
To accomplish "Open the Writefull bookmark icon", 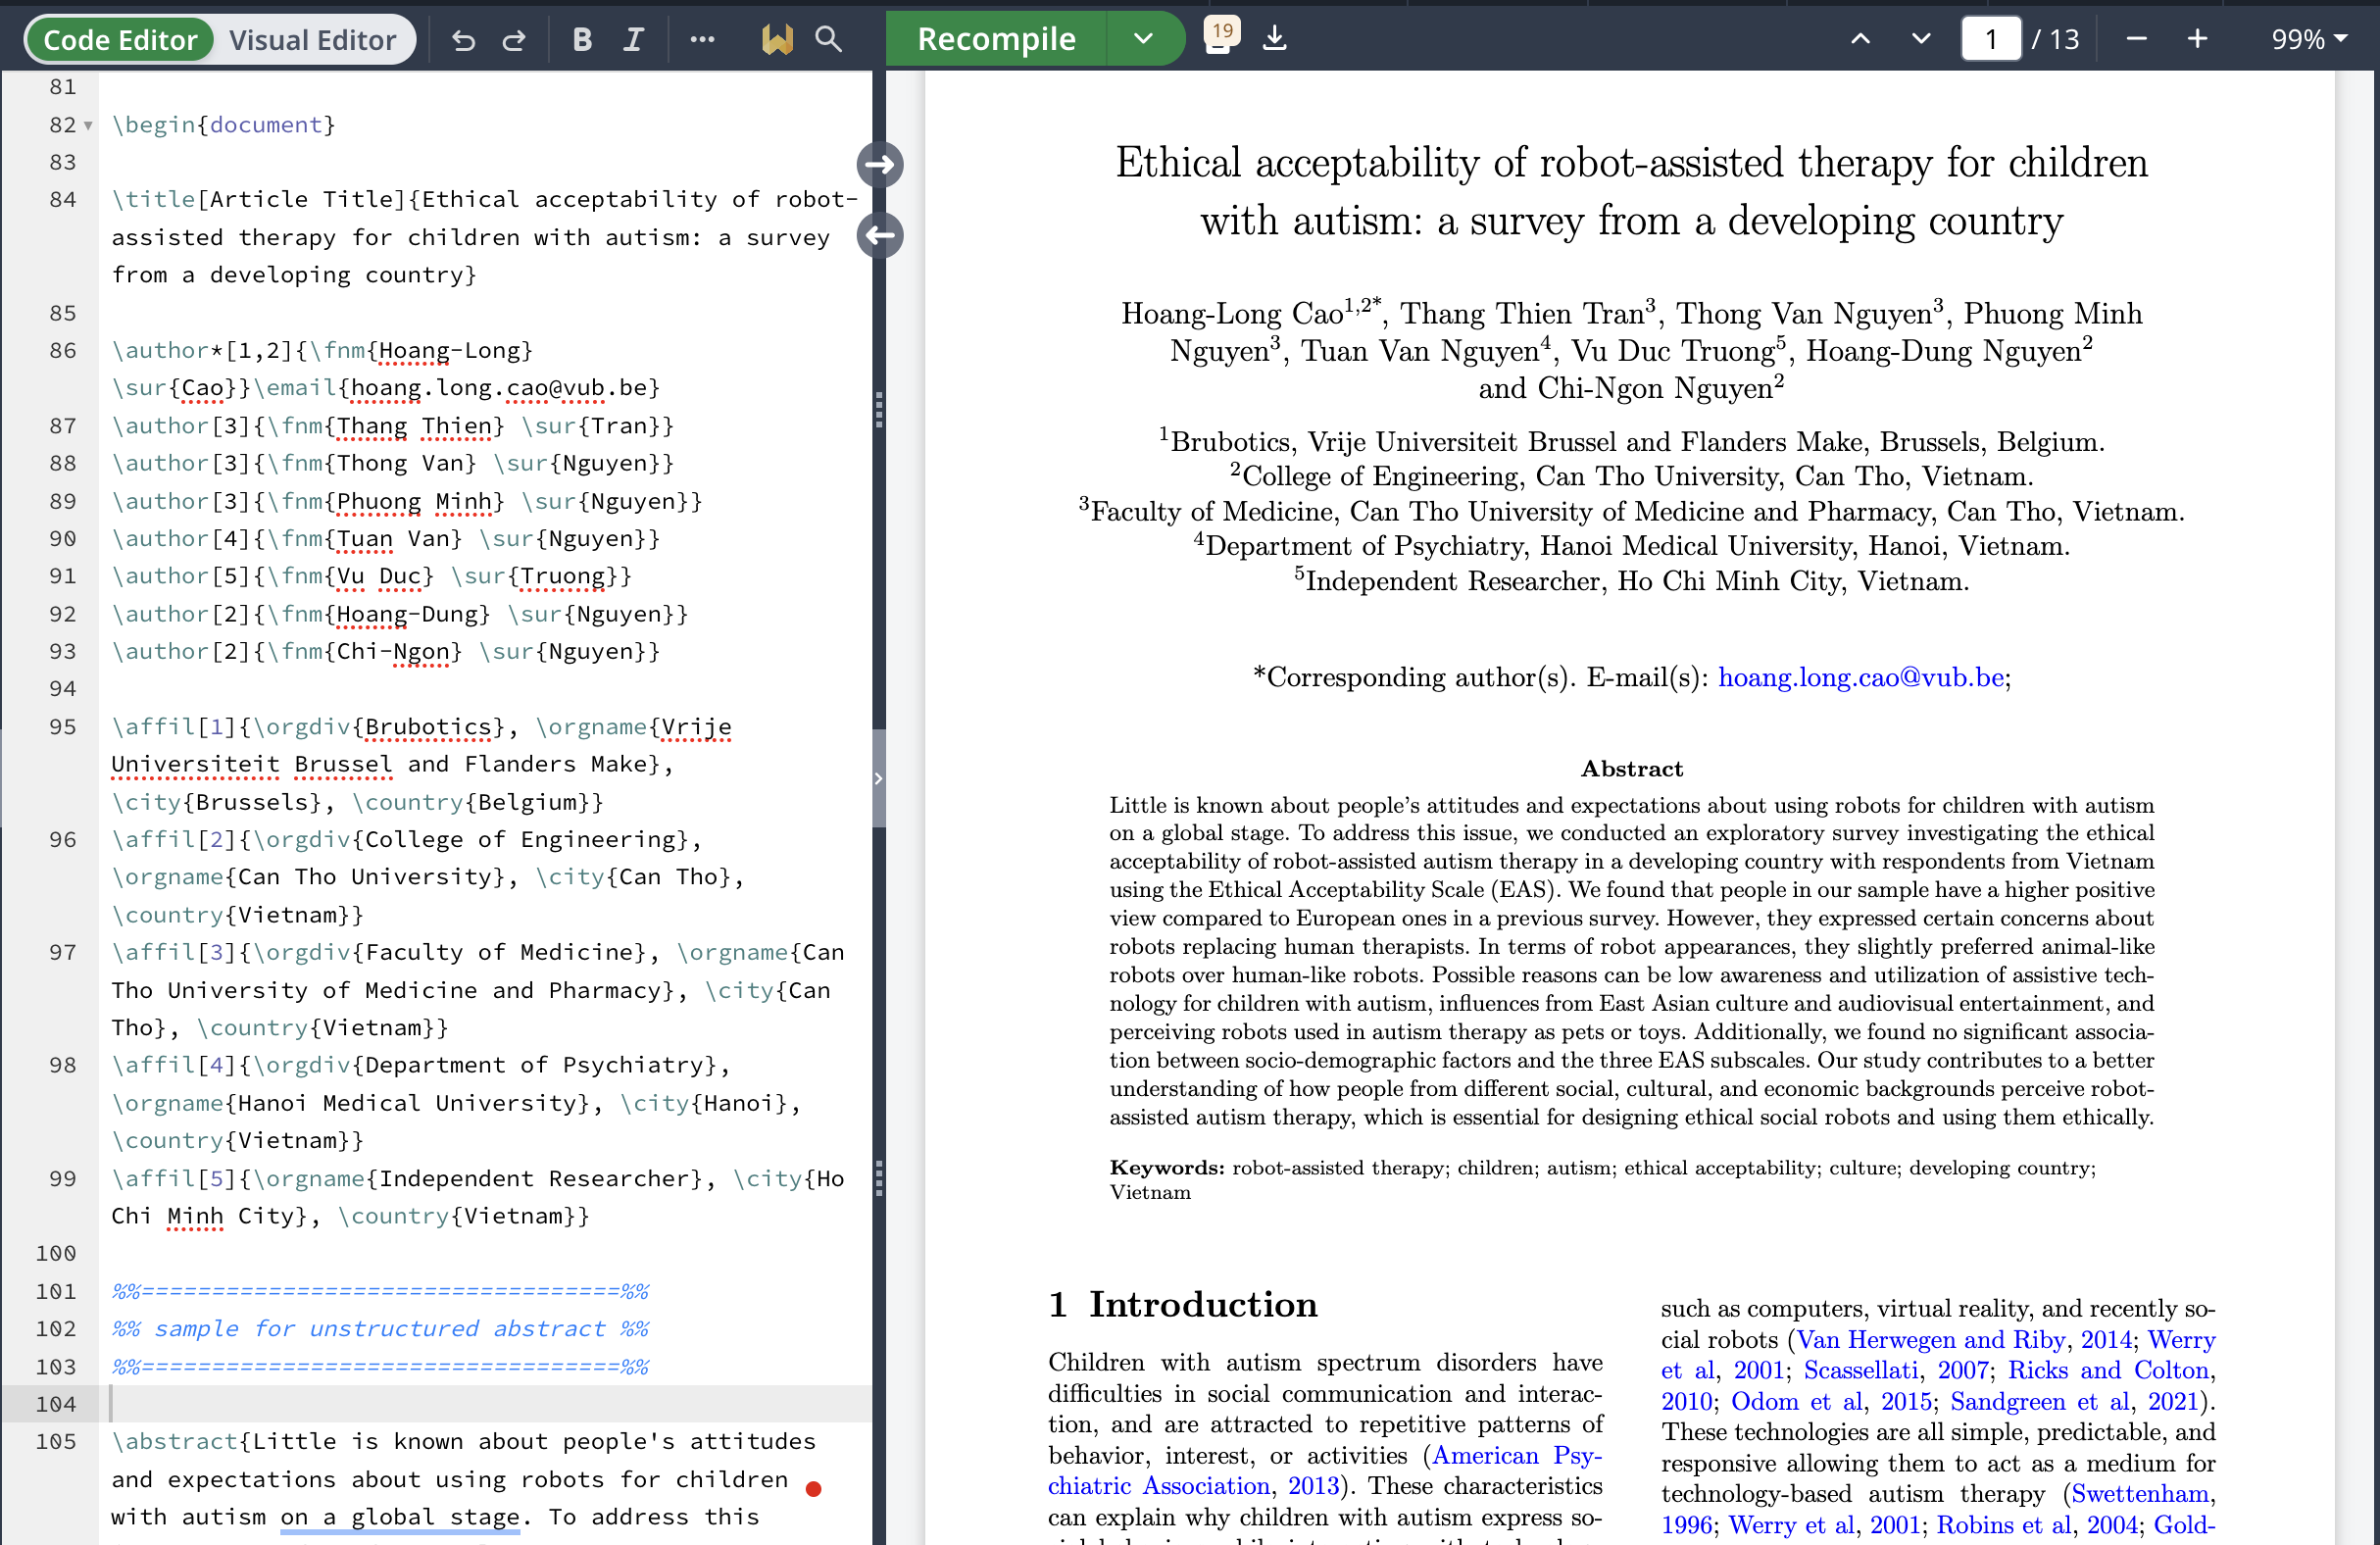I will coord(777,39).
